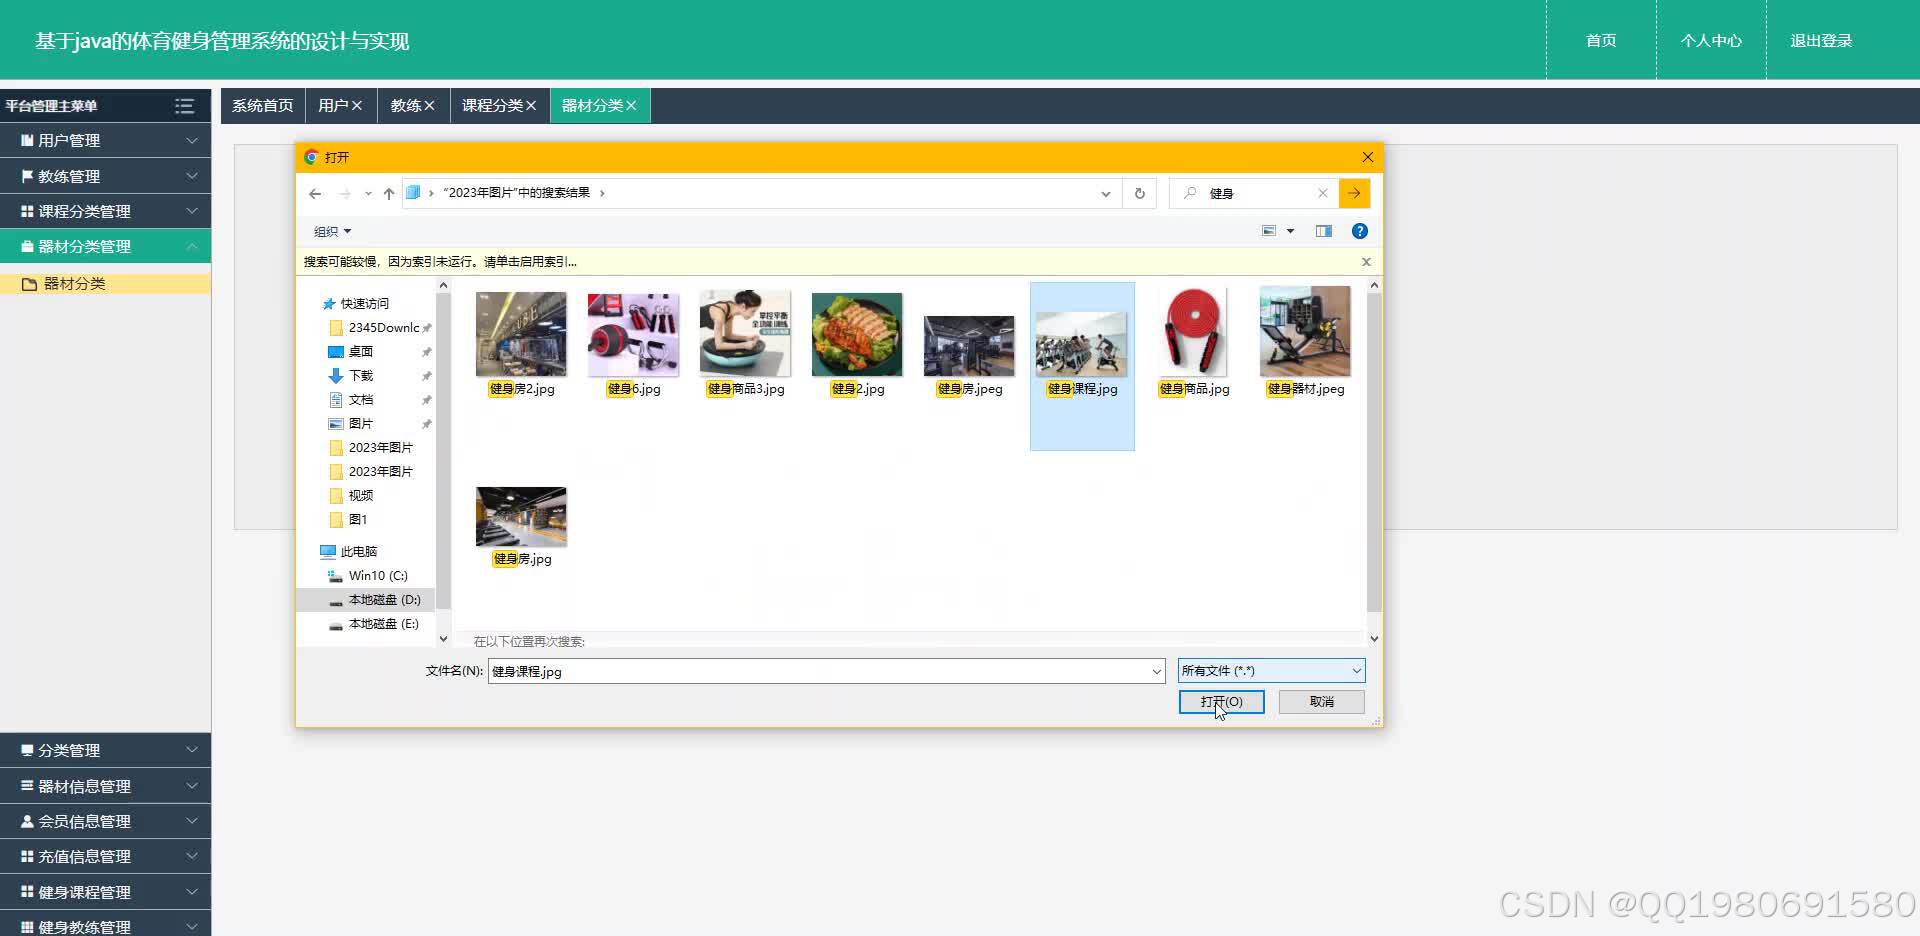Click the 打开(O) button
This screenshot has width=1920, height=936.
(x=1221, y=702)
